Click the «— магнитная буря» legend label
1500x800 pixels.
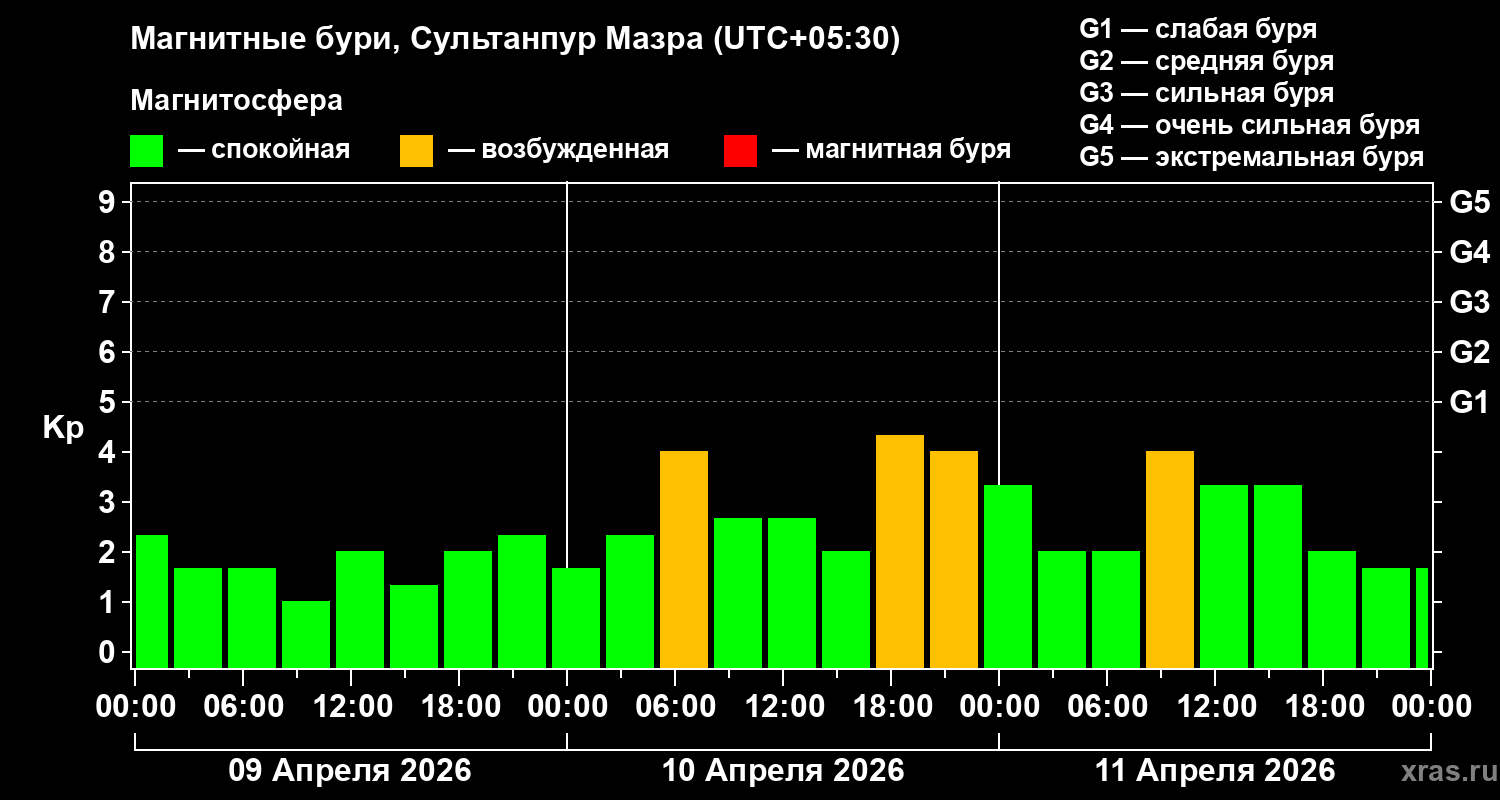pyautogui.click(x=891, y=150)
